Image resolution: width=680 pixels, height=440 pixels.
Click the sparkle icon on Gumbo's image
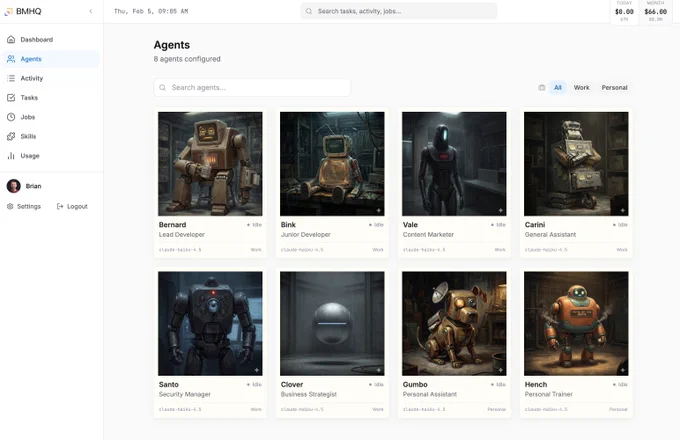coord(500,370)
